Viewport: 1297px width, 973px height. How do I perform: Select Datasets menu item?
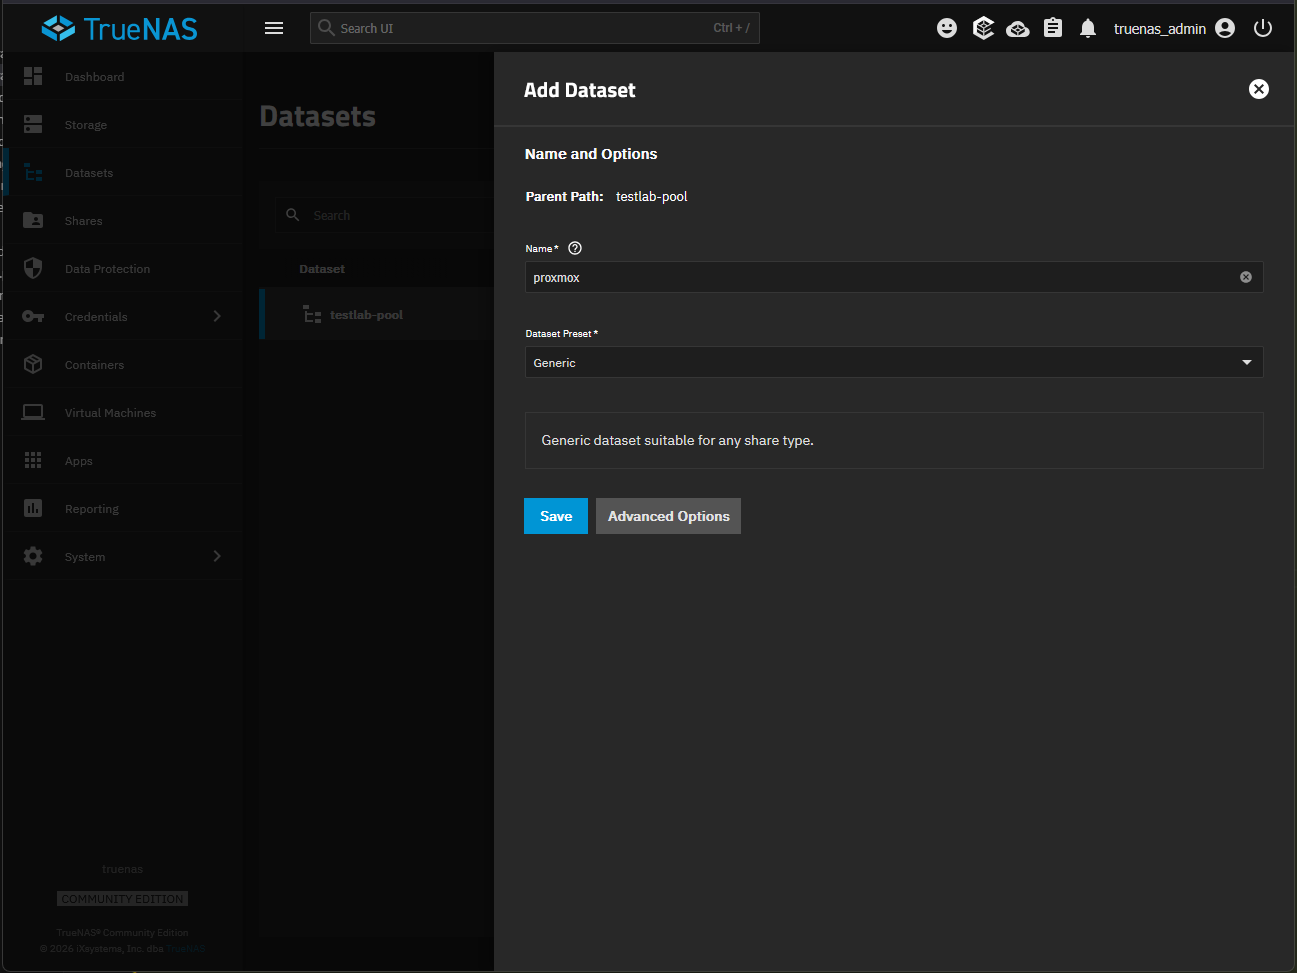pyautogui.click(x=122, y=172)
